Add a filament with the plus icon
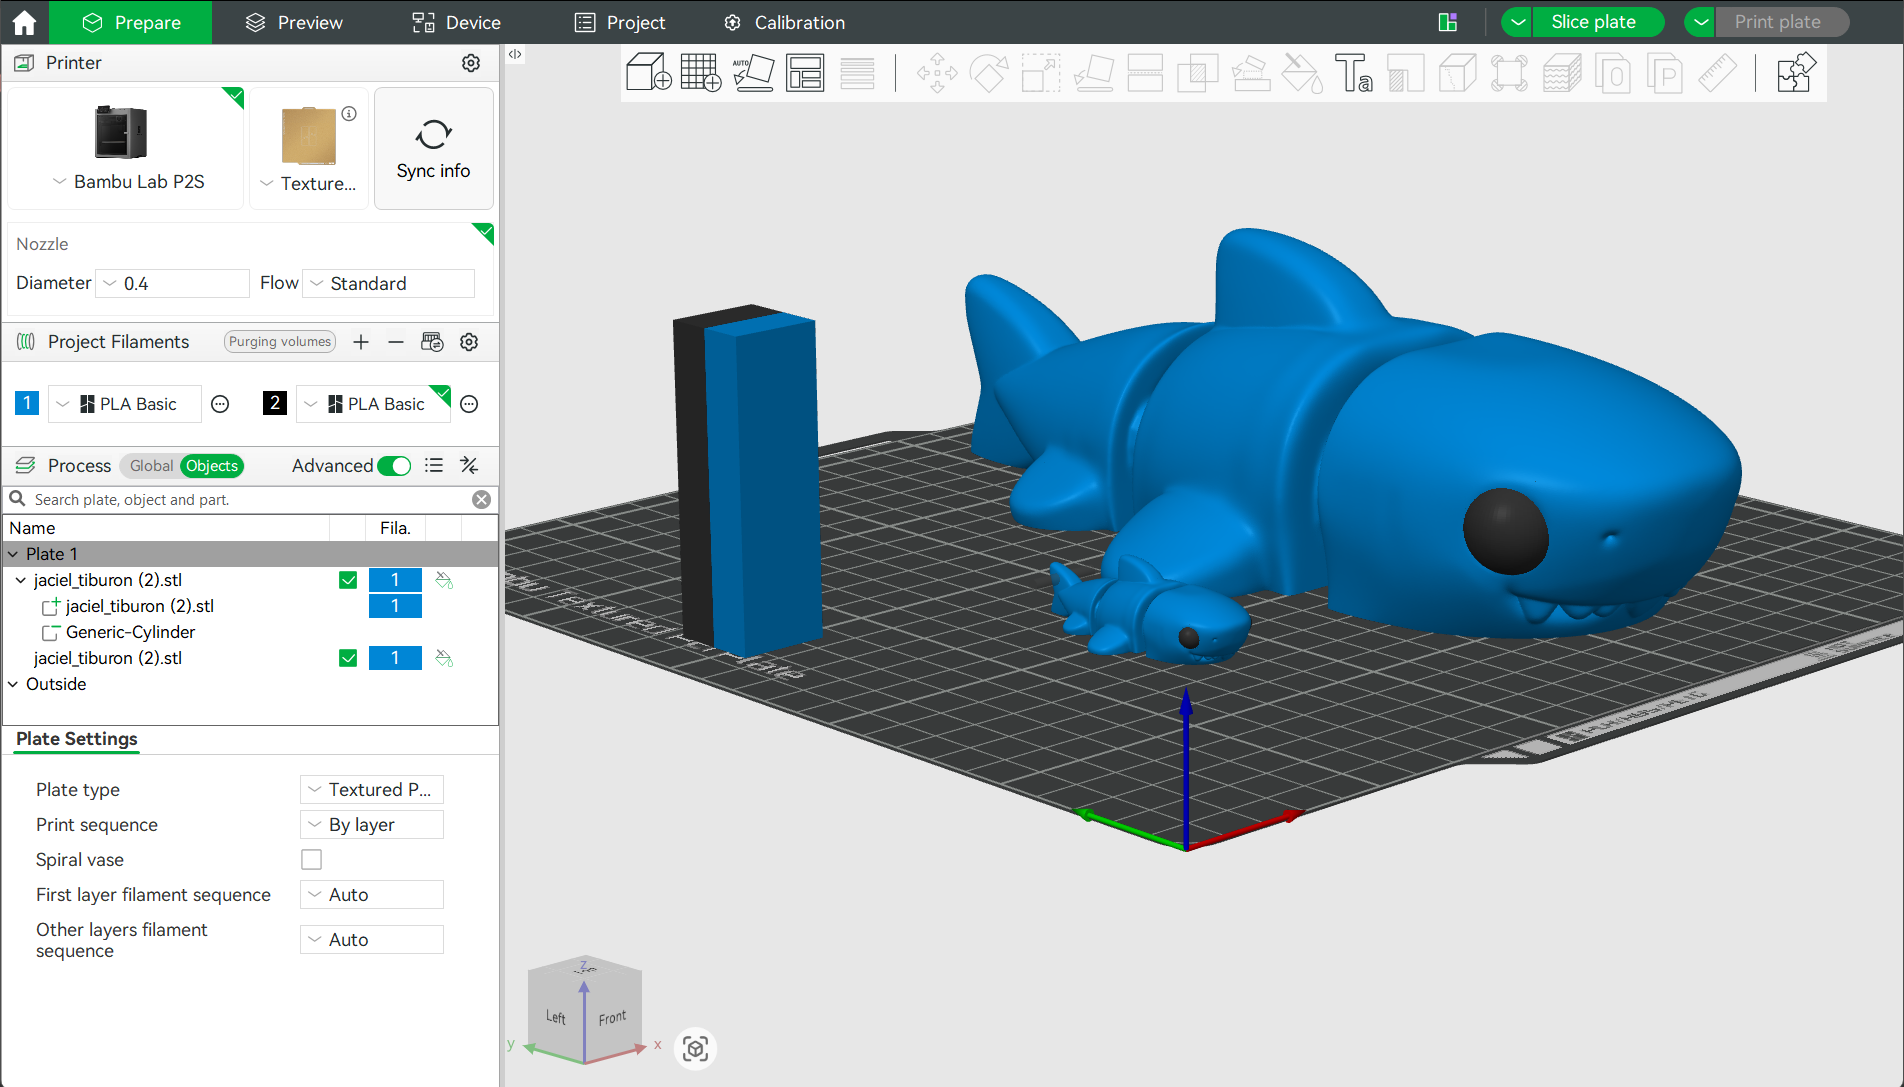This screenshot has height=1087, width=1904. pos(361,342)
